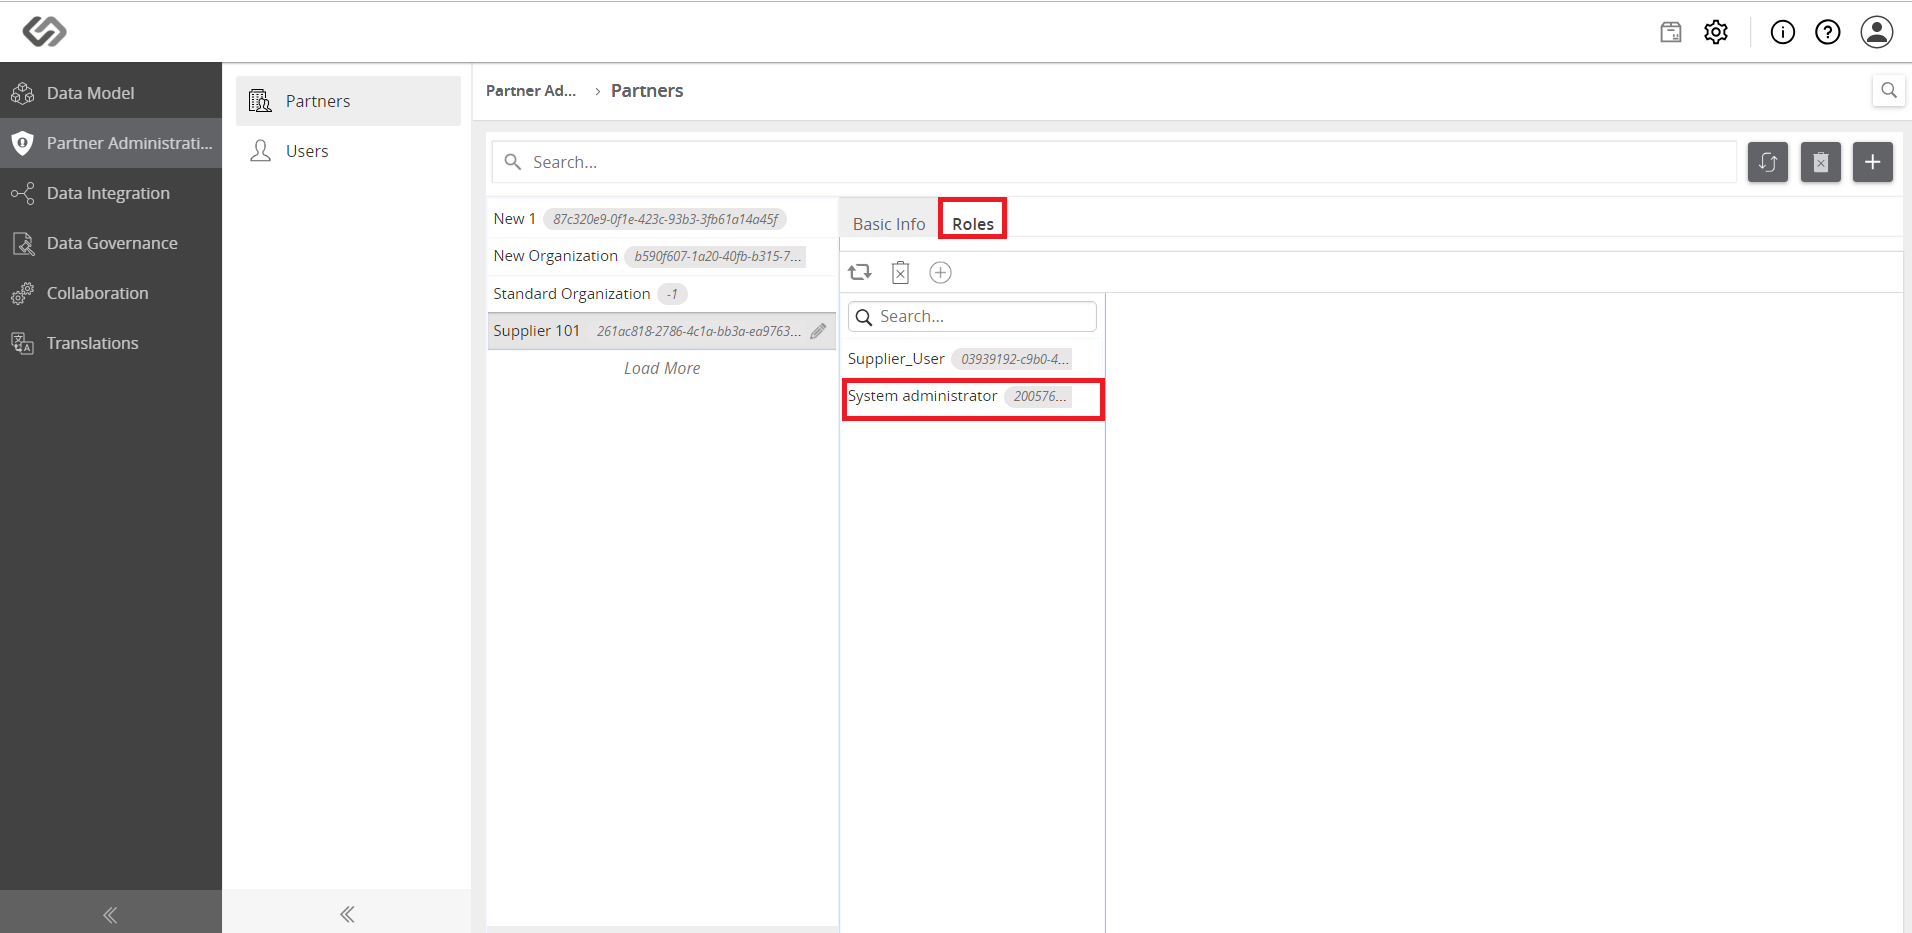Click the info circle icon

1783,32
